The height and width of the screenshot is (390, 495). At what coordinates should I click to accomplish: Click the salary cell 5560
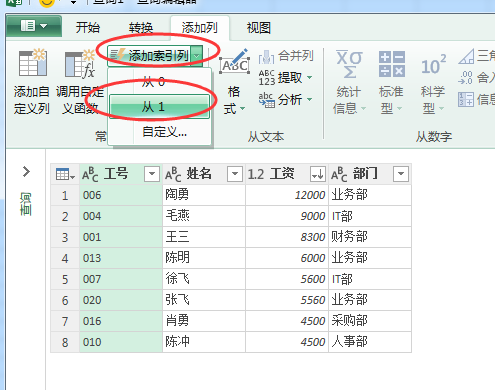click(287, 300)
